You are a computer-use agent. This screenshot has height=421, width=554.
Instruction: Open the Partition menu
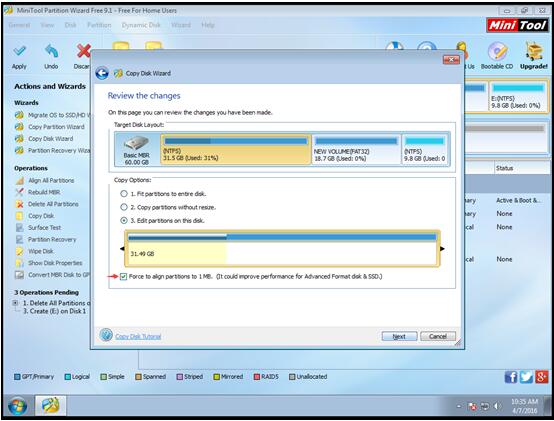pos(99,25)
